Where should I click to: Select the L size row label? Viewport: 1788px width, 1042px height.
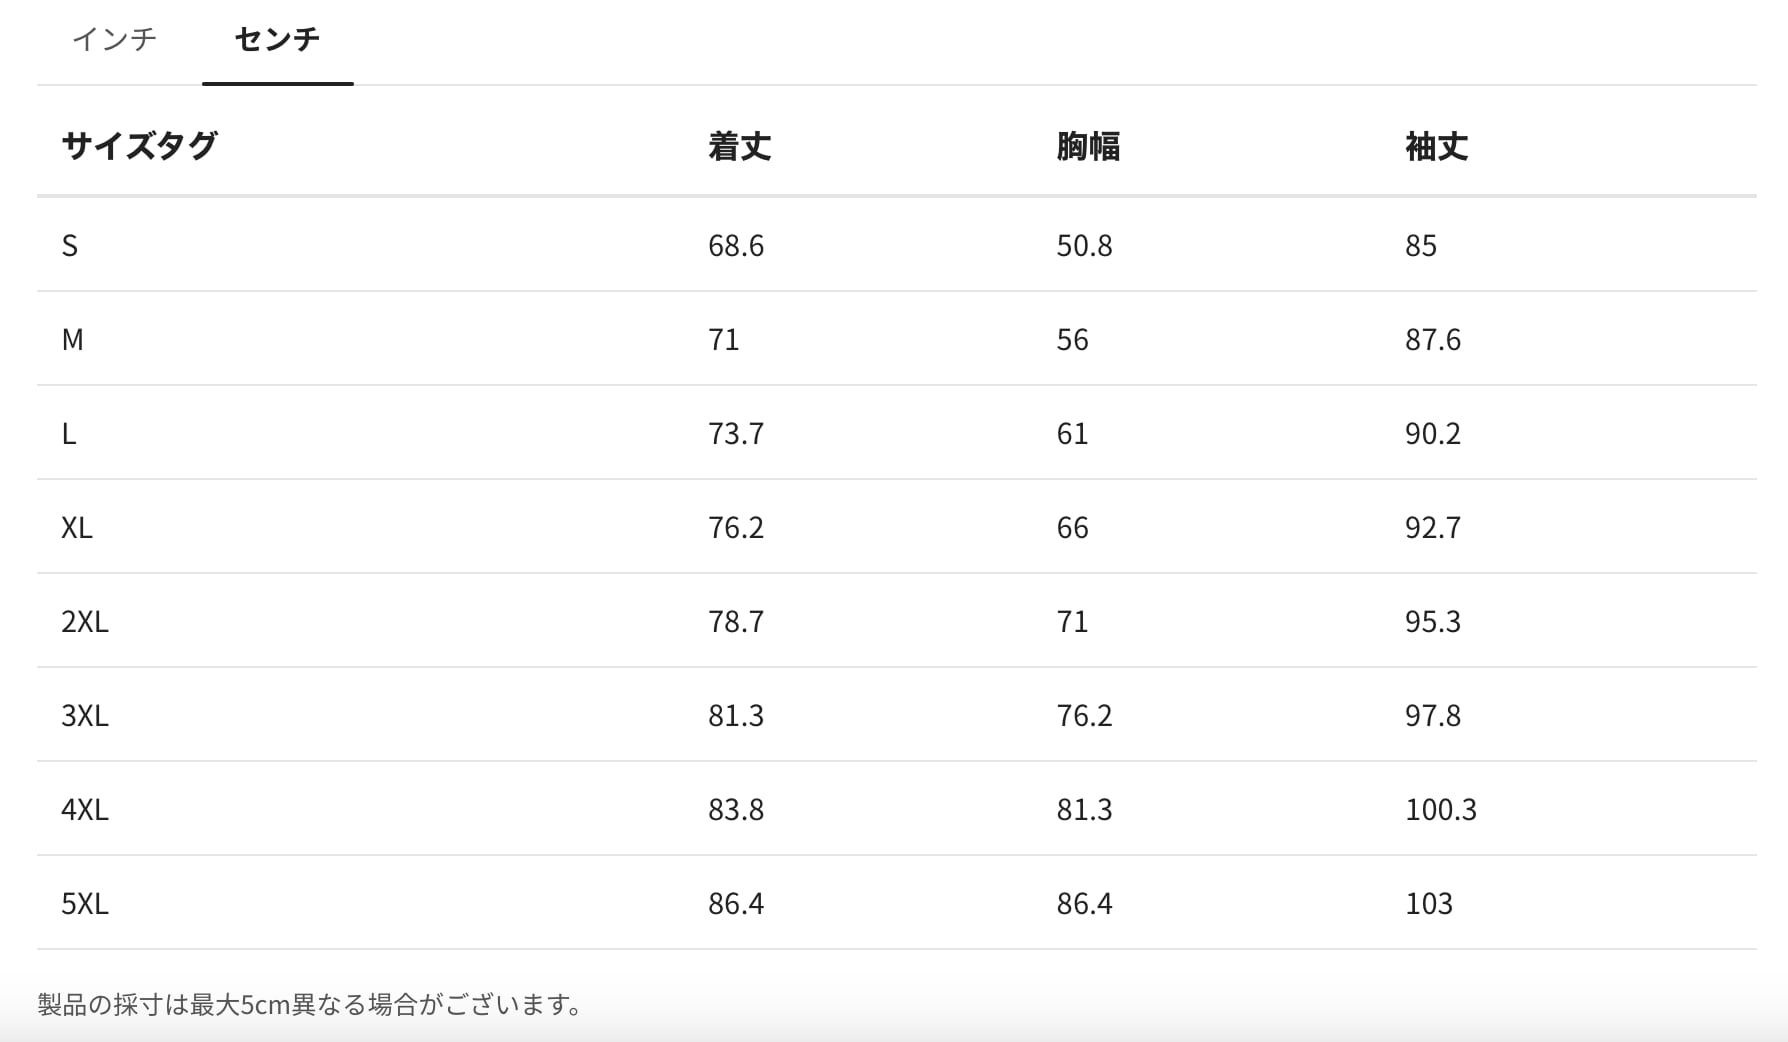pyautogui.click(x=68, y=434)
